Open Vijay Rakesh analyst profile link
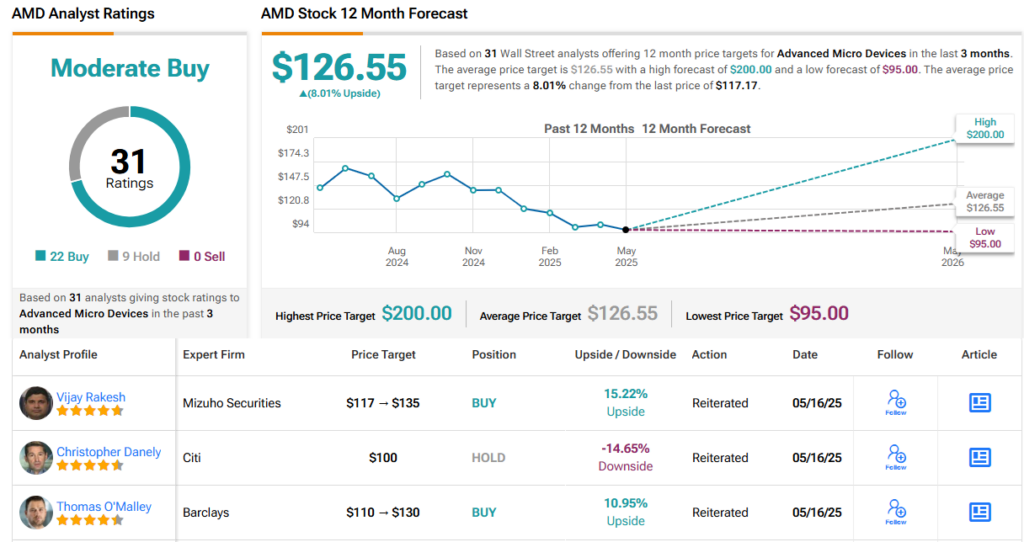The image size is (1024, 542). 91,397
